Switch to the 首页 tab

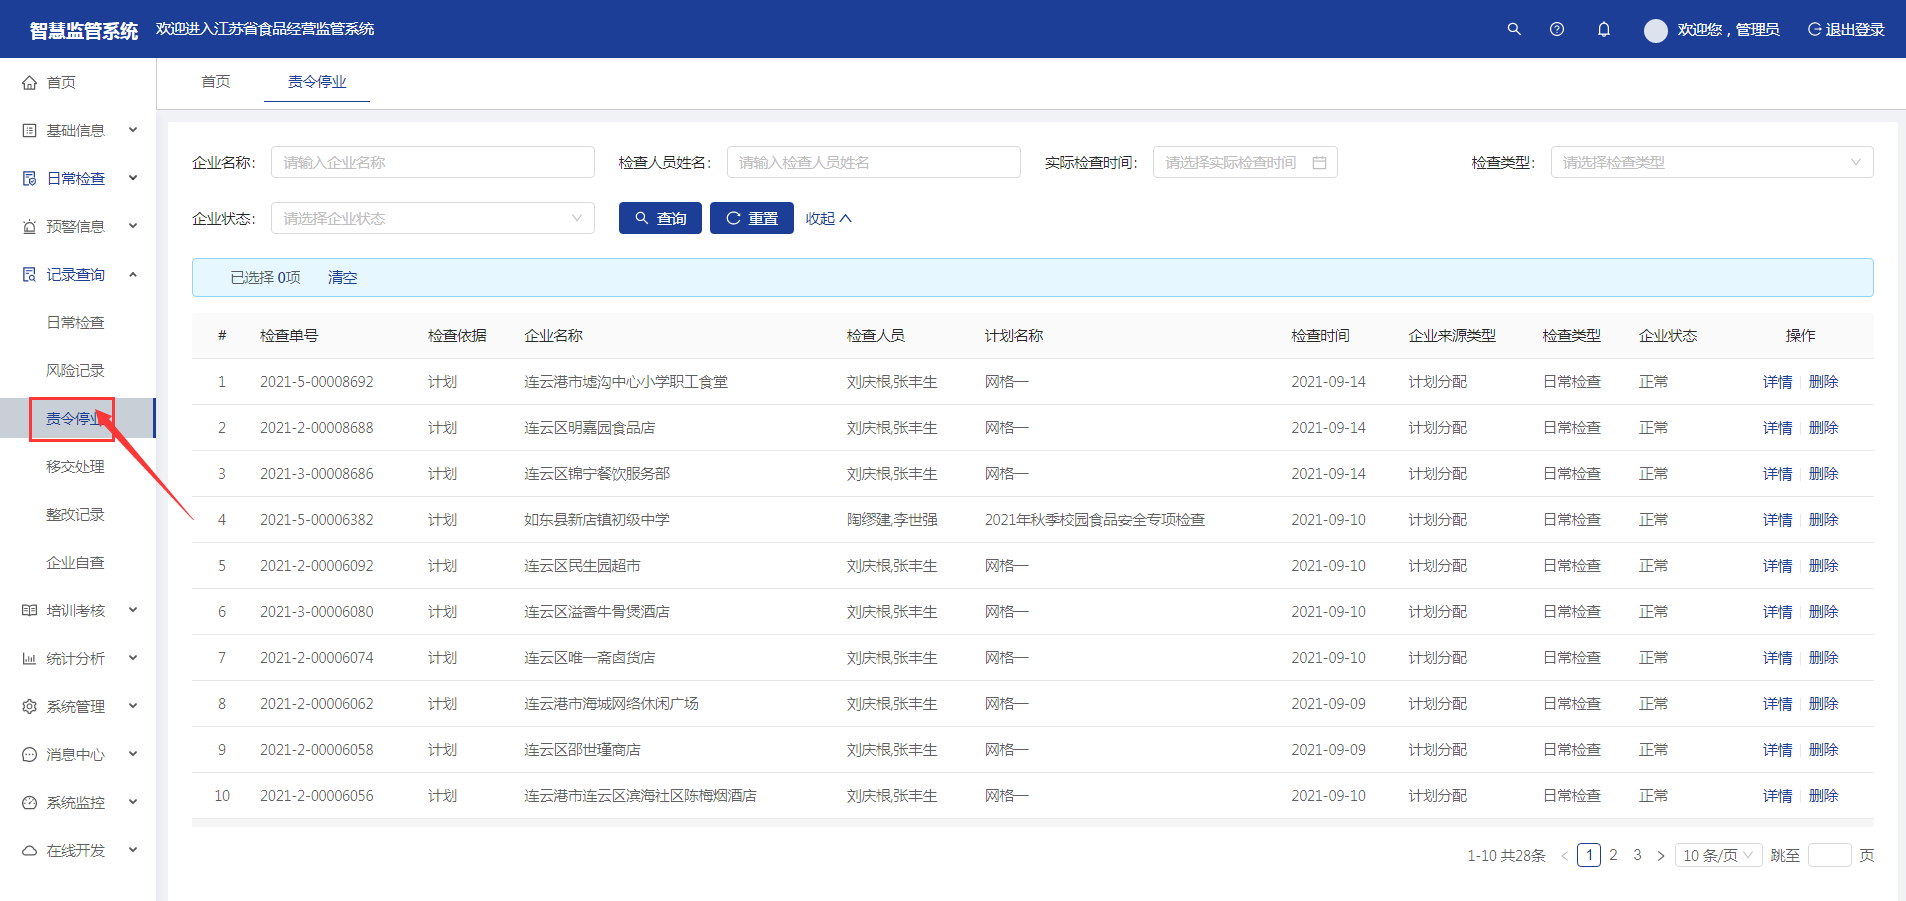tap(216, 82)
